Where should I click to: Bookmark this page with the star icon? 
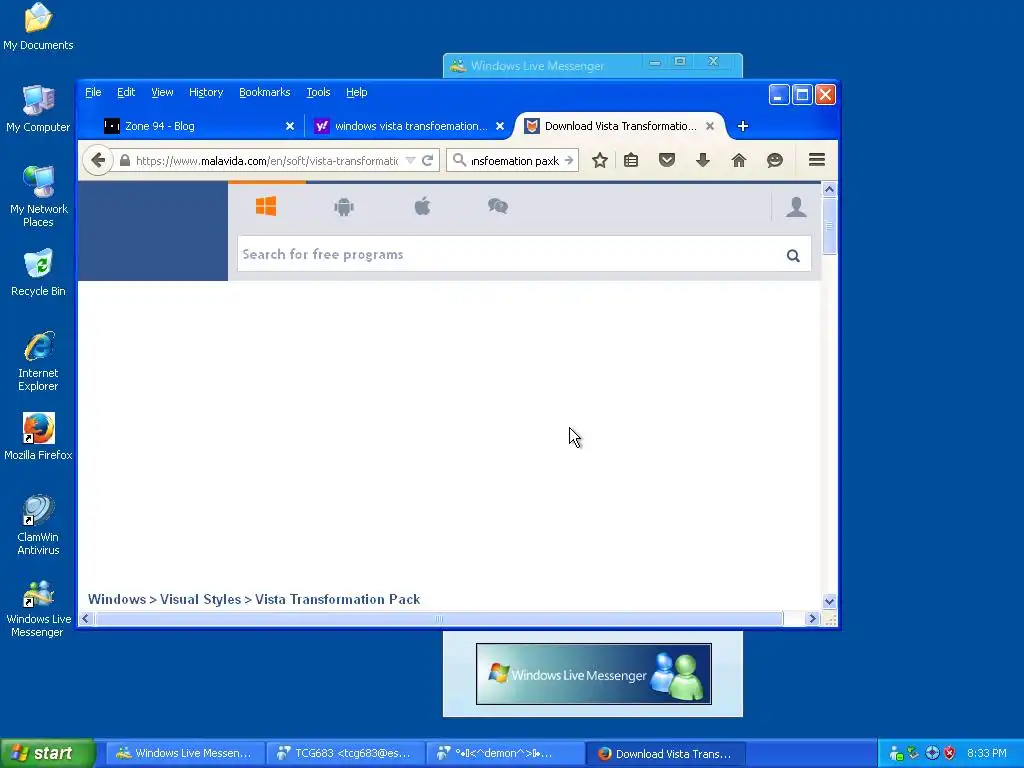[600, 160]
